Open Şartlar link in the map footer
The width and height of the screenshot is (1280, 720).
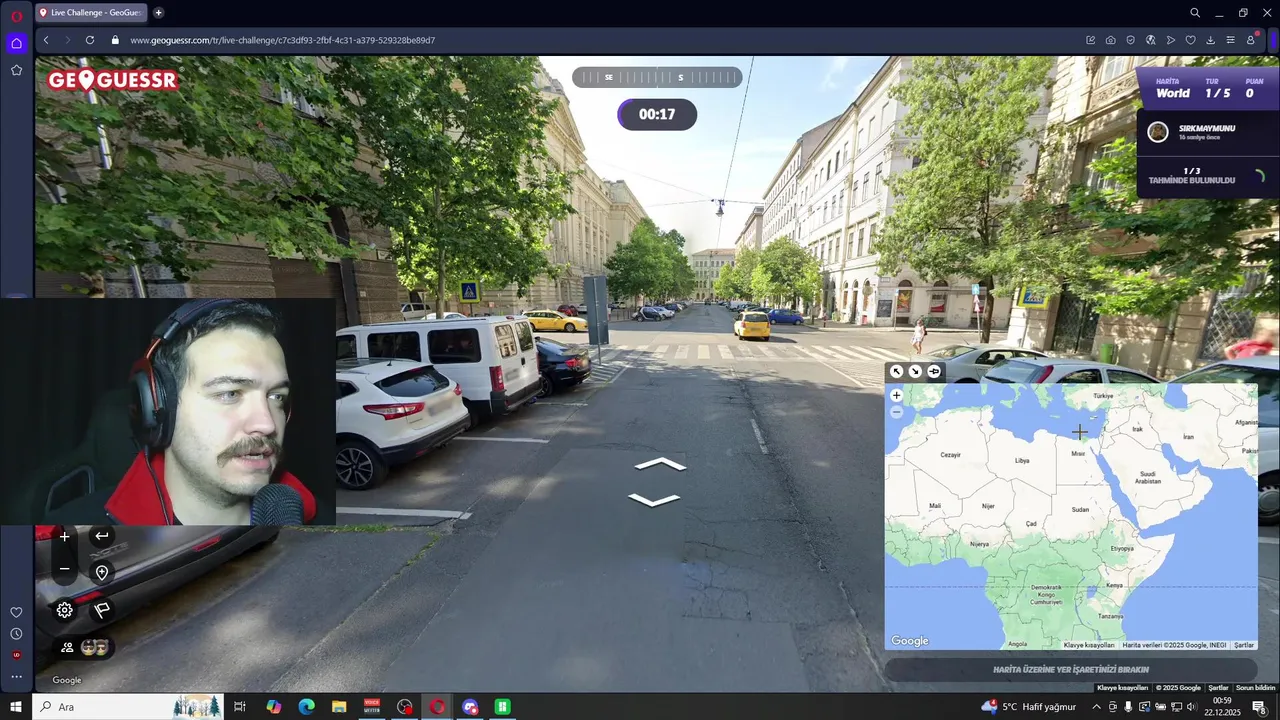point(1244,645)
